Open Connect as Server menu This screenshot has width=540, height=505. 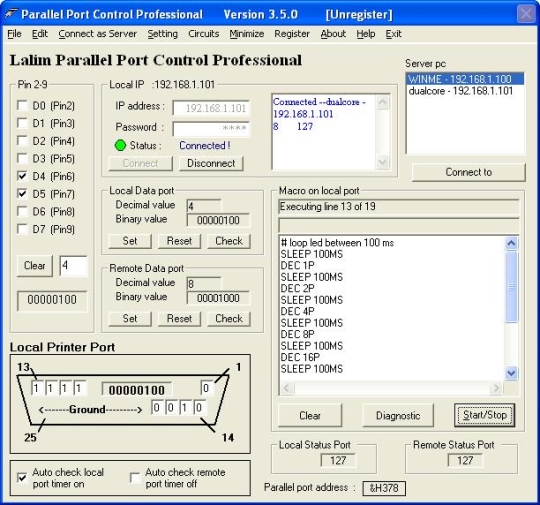(97, 34)
